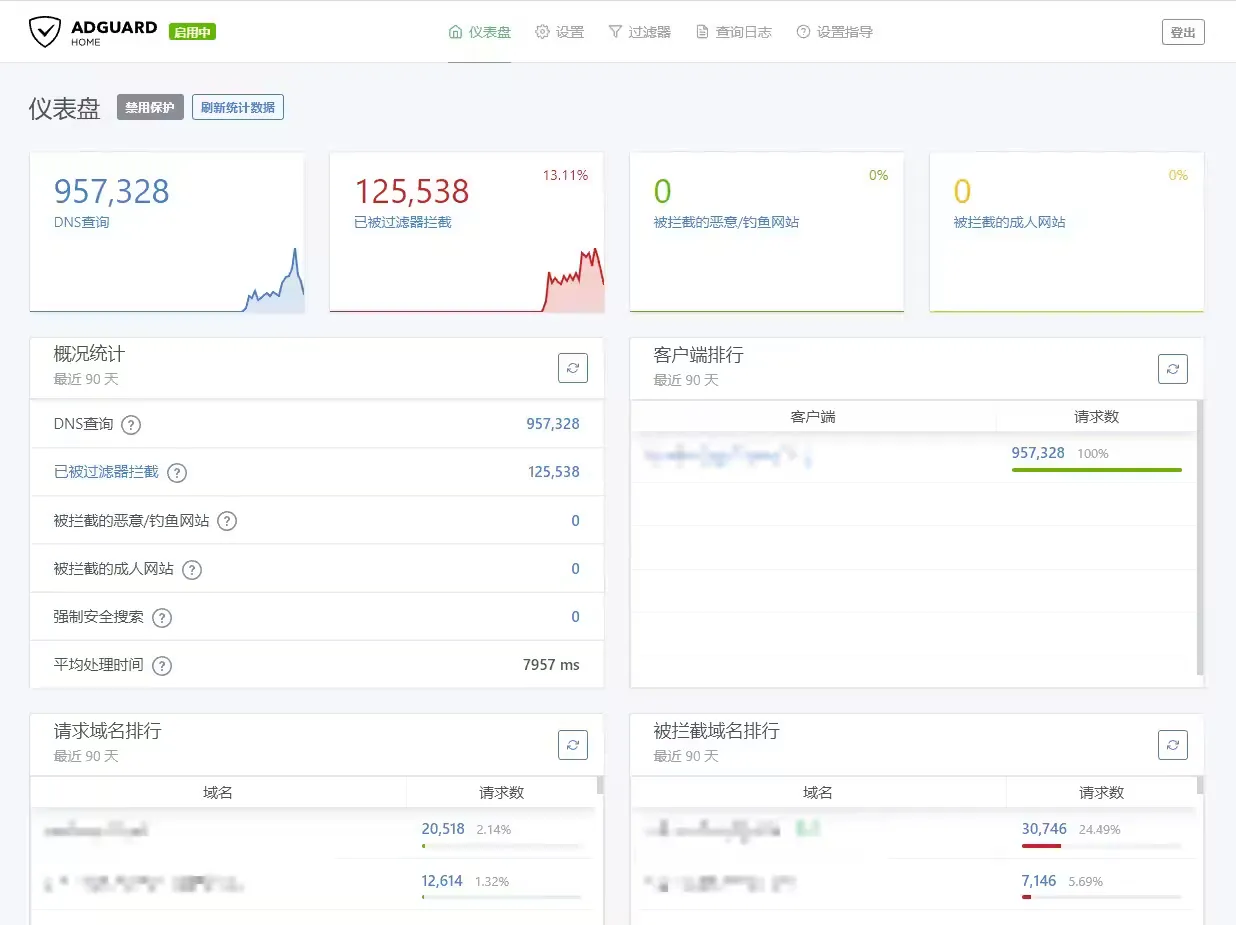The image size is (1236, 925).
Task: Switch to the 仪表盘 tab
Action: coord(480,32)
